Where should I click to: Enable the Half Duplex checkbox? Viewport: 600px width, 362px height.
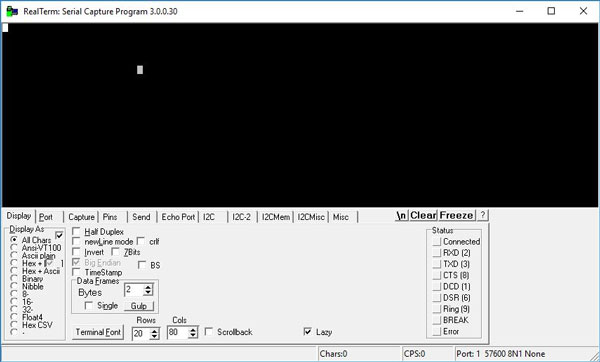[x=77, y=232]
